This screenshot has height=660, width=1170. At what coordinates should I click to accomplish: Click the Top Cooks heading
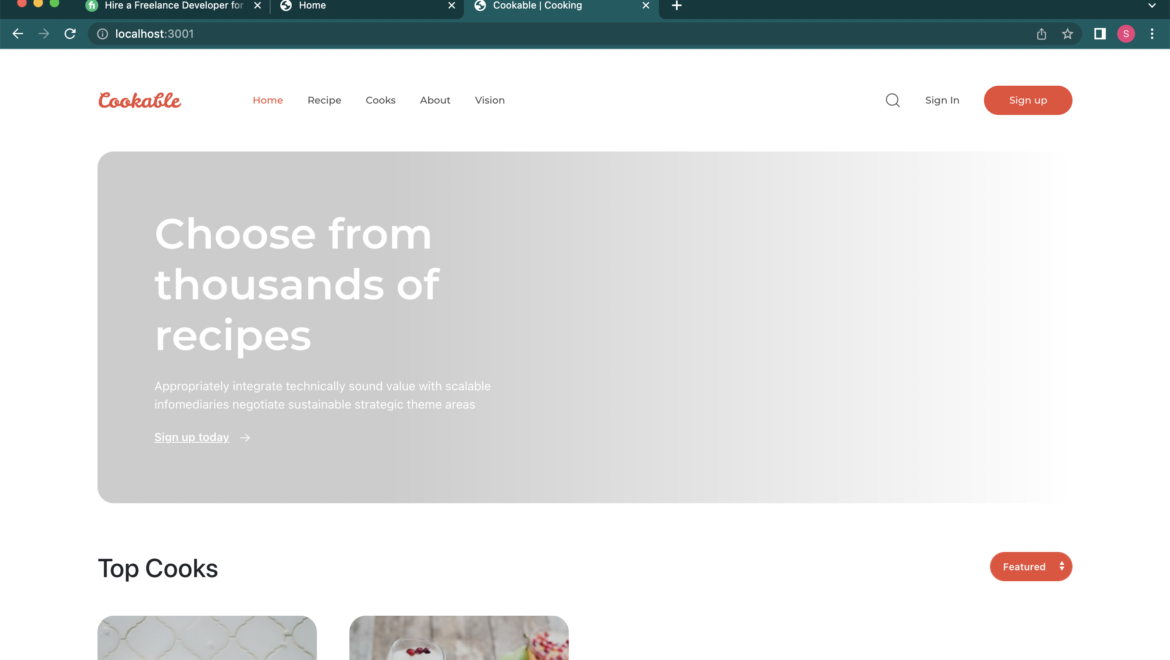tap(157, 568)
